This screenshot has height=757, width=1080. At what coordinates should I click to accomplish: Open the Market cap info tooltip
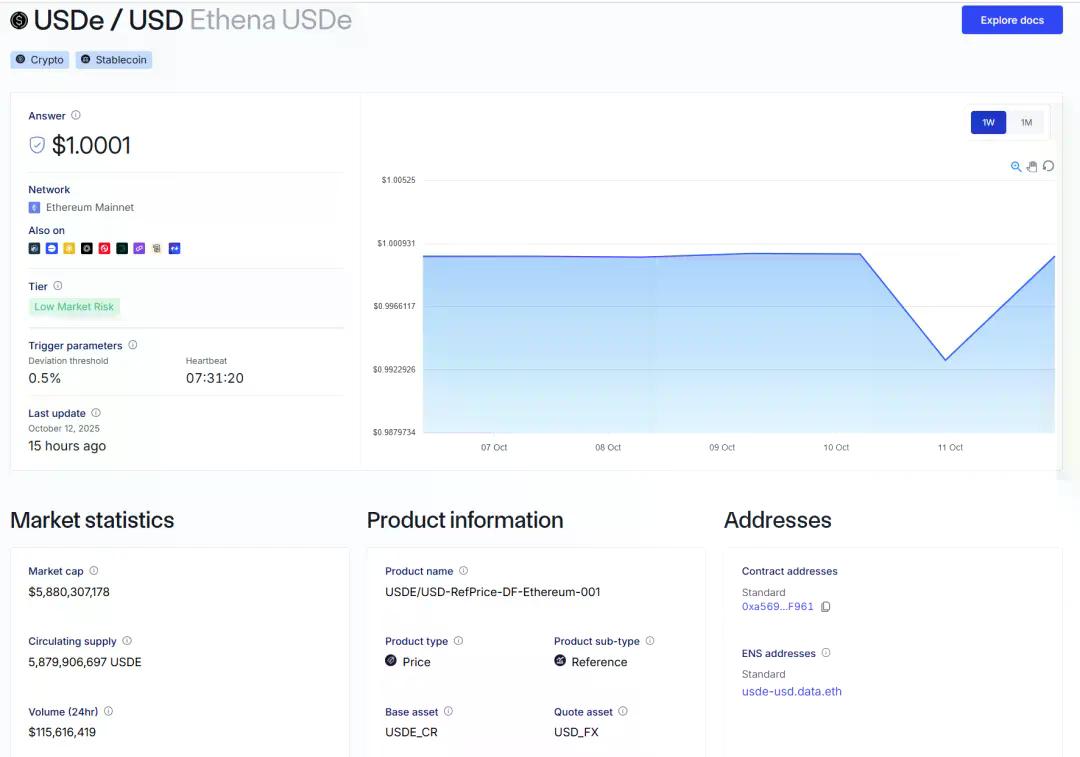[92, 571]
